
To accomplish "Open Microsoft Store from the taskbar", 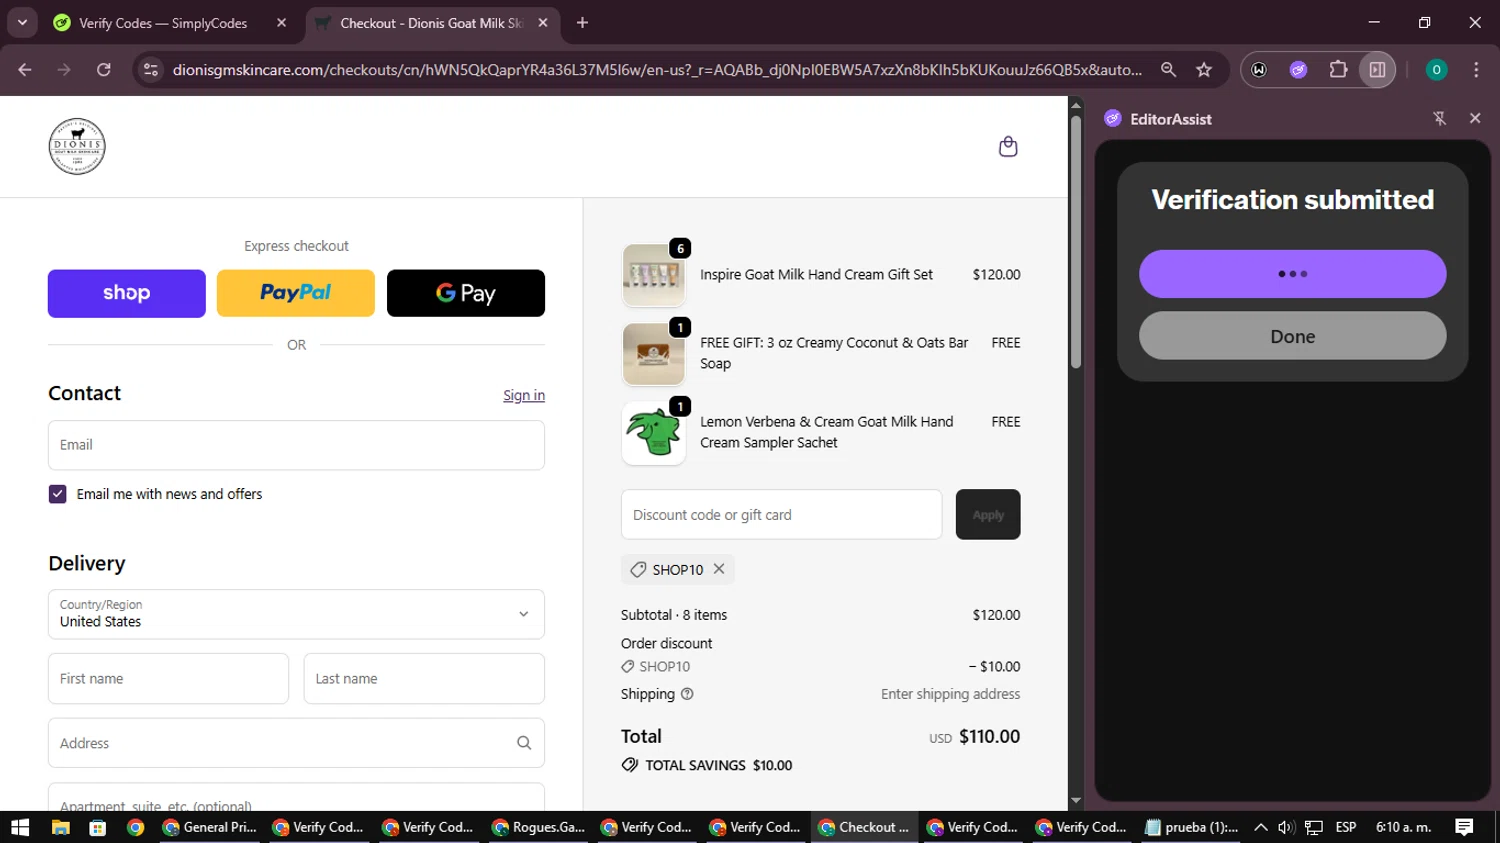I will [97, 827].
